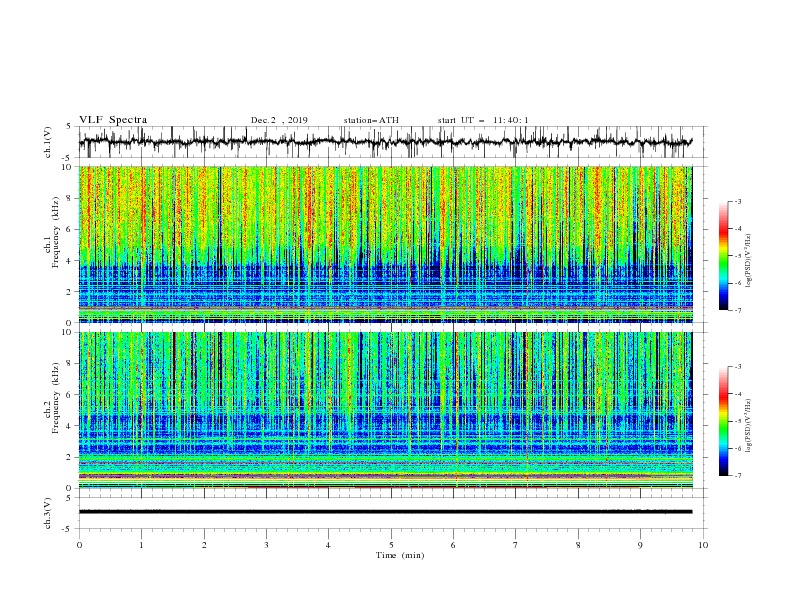Image resolution: width=792 pixels, height=612 pixels.
Task: Select the ch.1 Frequency (kHz) axis label
Action: tap(51, 230)
